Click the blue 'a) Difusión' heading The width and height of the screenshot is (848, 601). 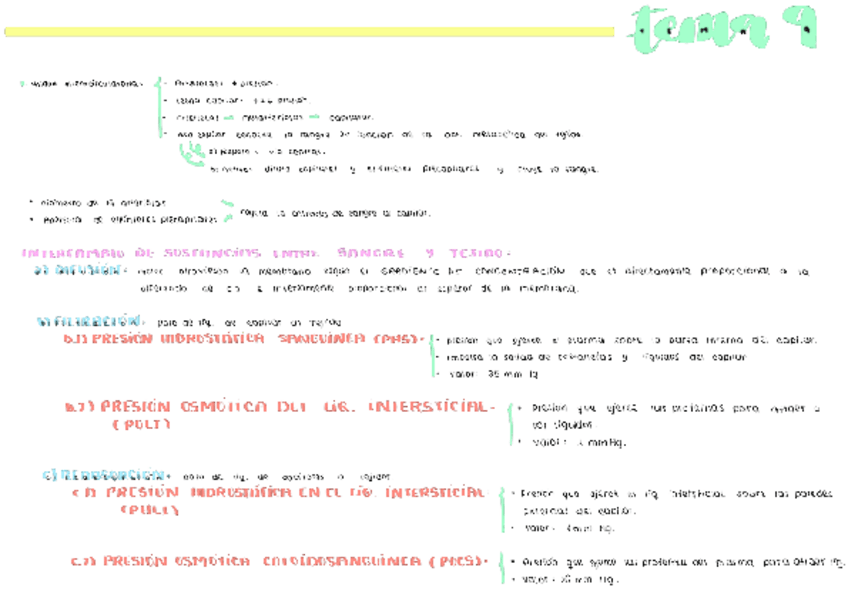pos(79,270)
